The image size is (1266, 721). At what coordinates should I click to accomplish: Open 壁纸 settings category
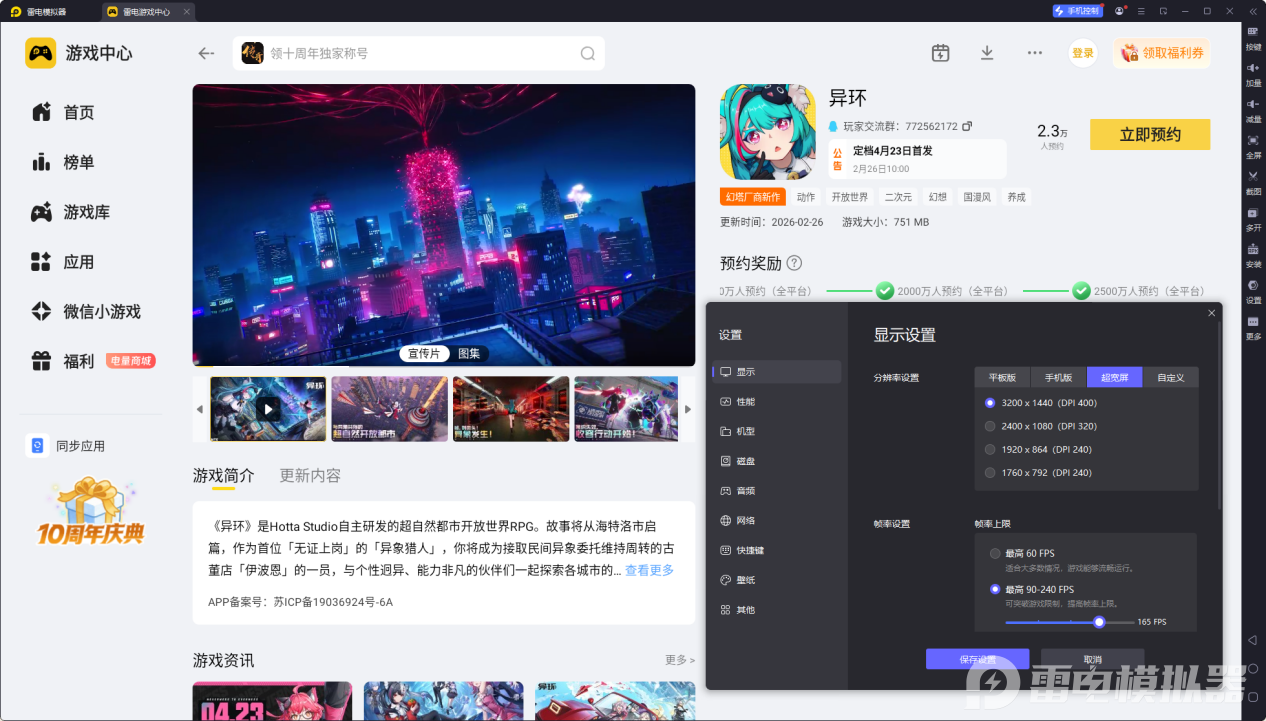pyautogui.click(x=777, y=580)
